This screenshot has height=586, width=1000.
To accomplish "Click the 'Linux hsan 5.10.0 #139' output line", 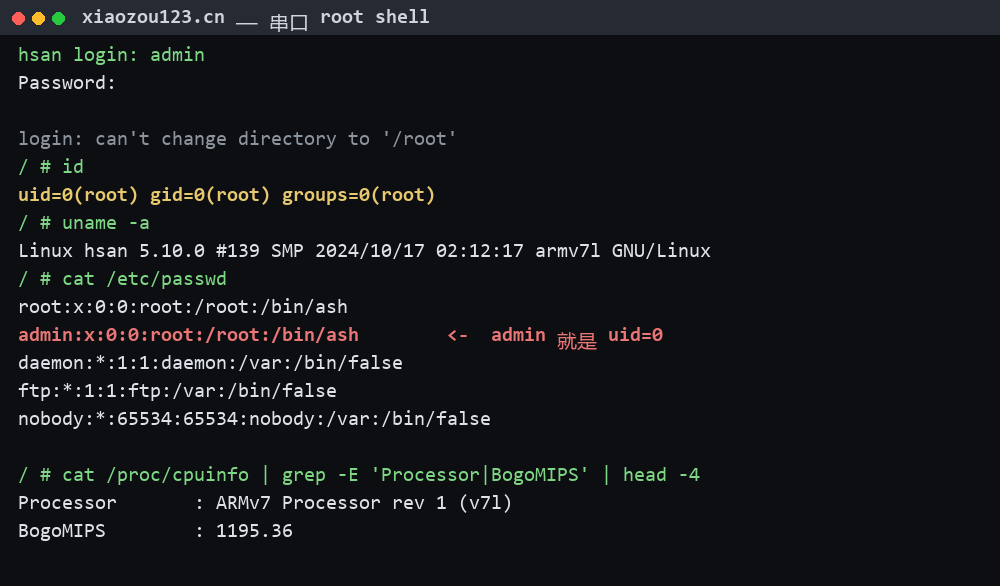I will pos(364,251).
